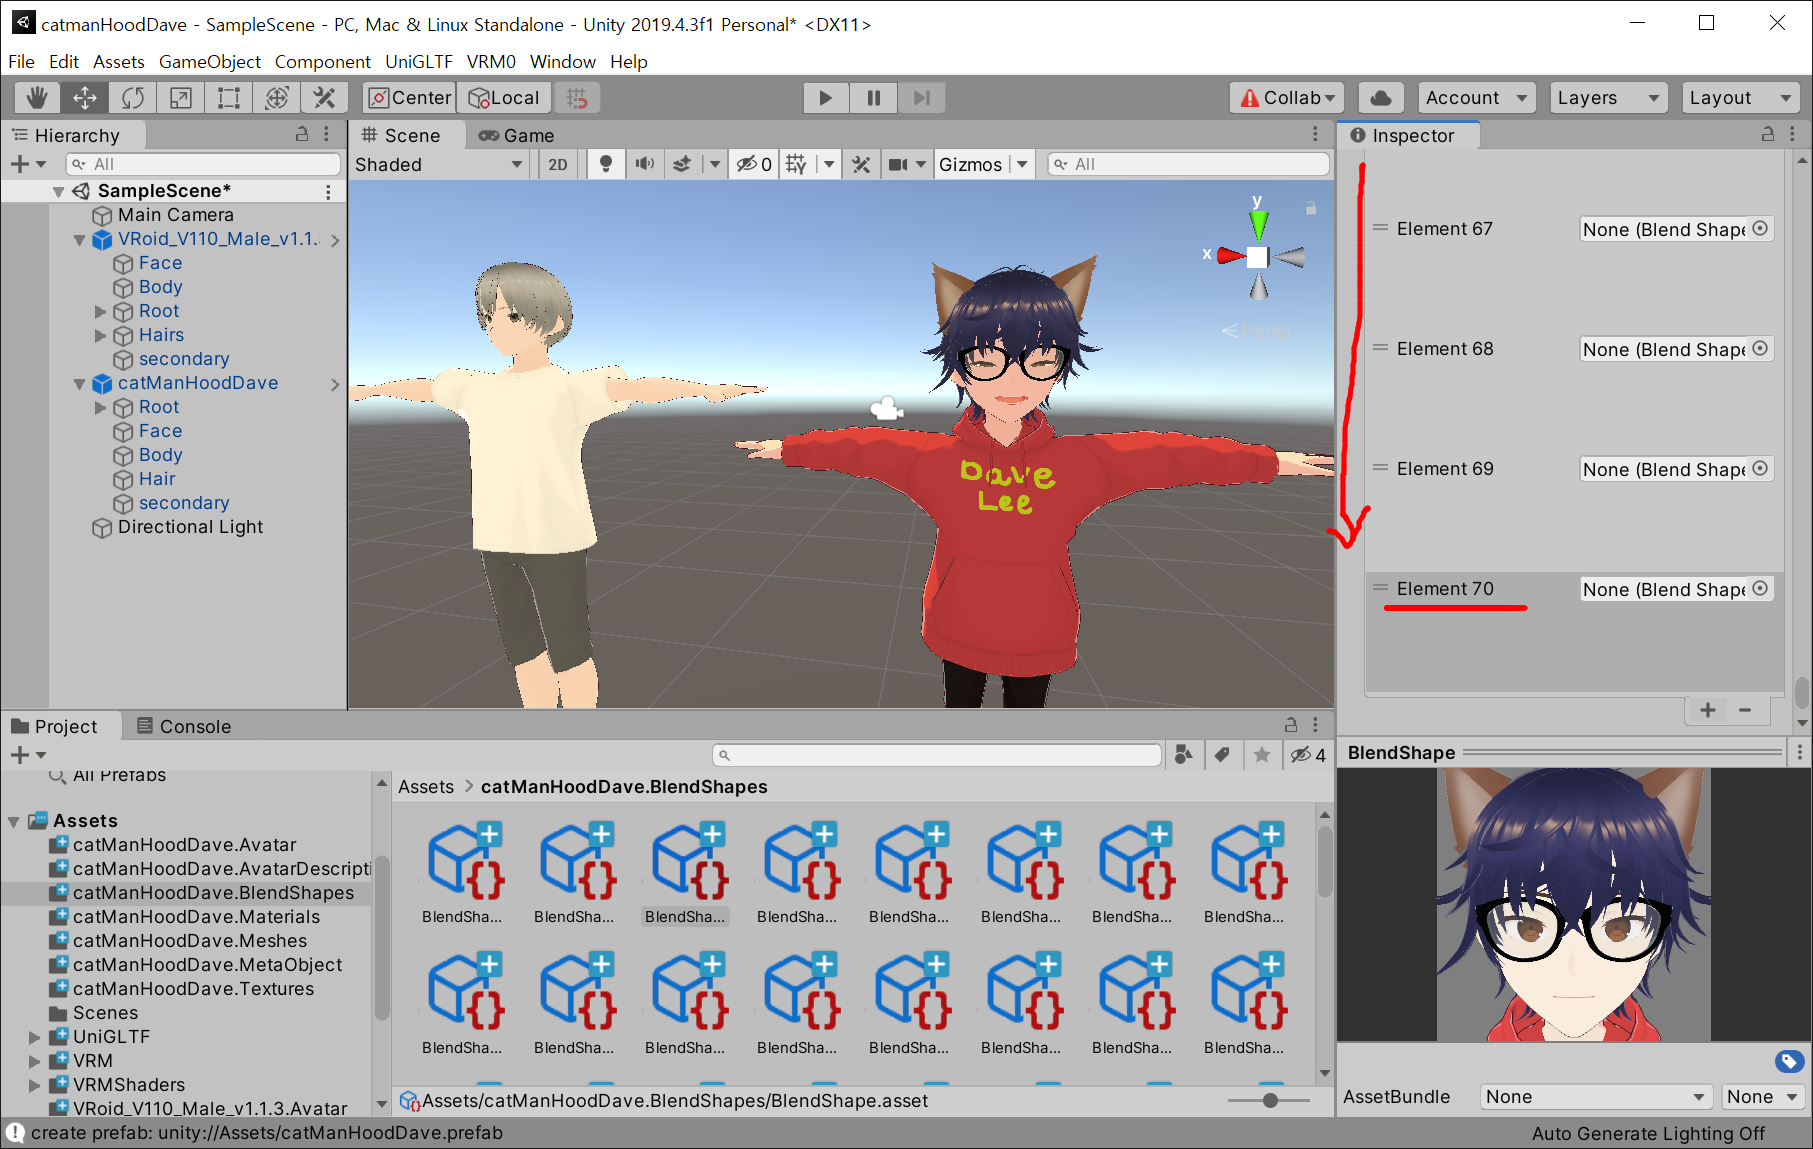This screenshot has width=1813, height=1149.
Task: Select the Rotate tool
Action: (x=133, y=98)
